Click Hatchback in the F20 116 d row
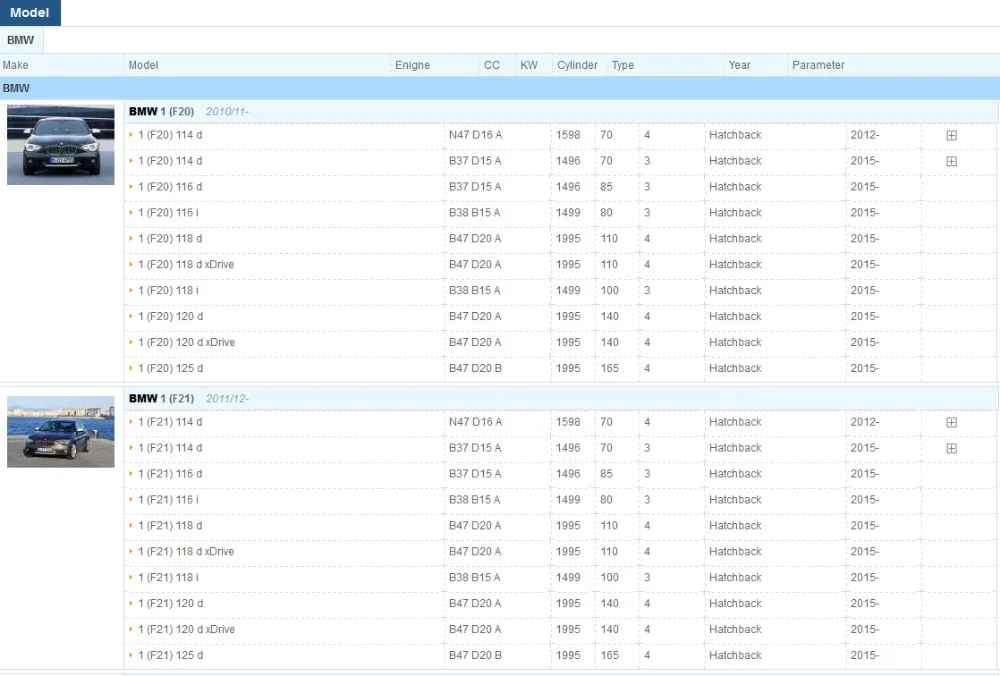 click(x=735, y=187)
